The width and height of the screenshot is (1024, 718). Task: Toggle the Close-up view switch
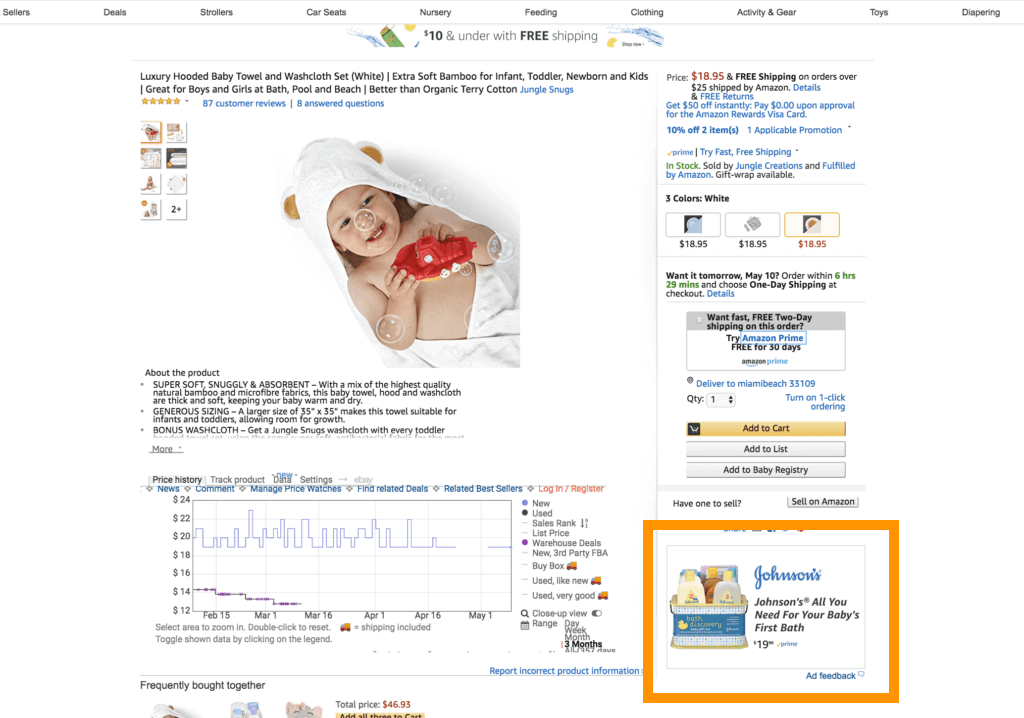click(x=597, y=613)
